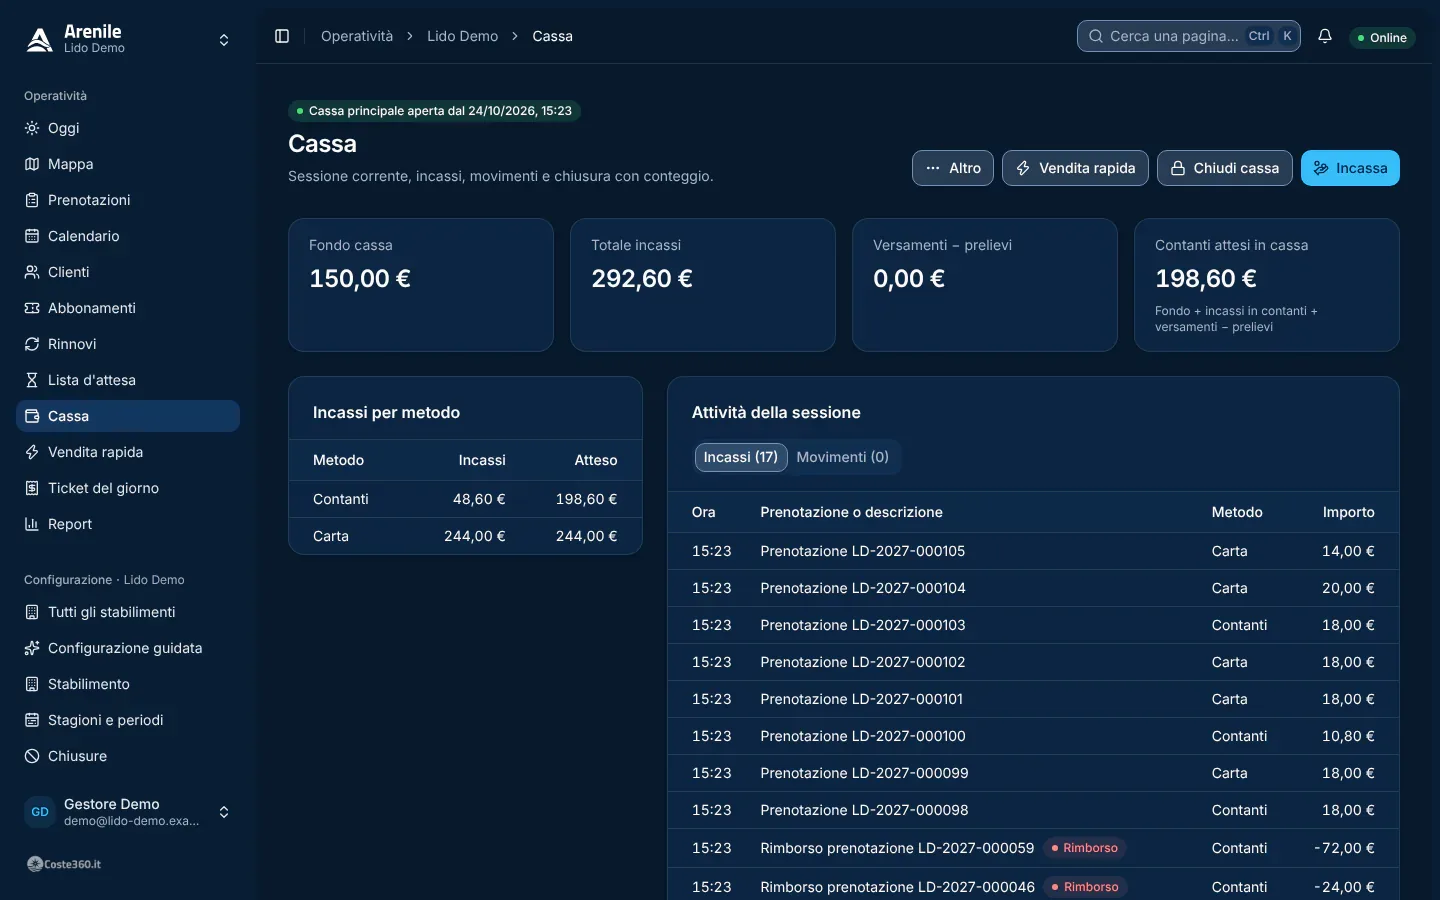Click the Mappa map icon
The height and width of the screenshot is (900, 1440).
click(x=32, y=164)
